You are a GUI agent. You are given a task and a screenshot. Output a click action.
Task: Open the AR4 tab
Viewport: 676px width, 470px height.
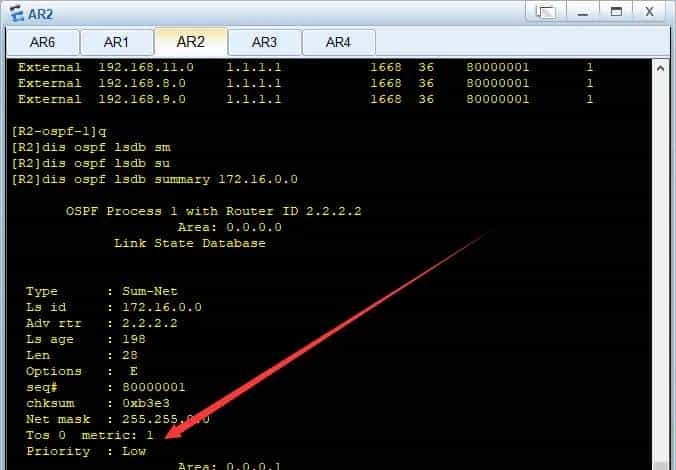tap(338, 42)
